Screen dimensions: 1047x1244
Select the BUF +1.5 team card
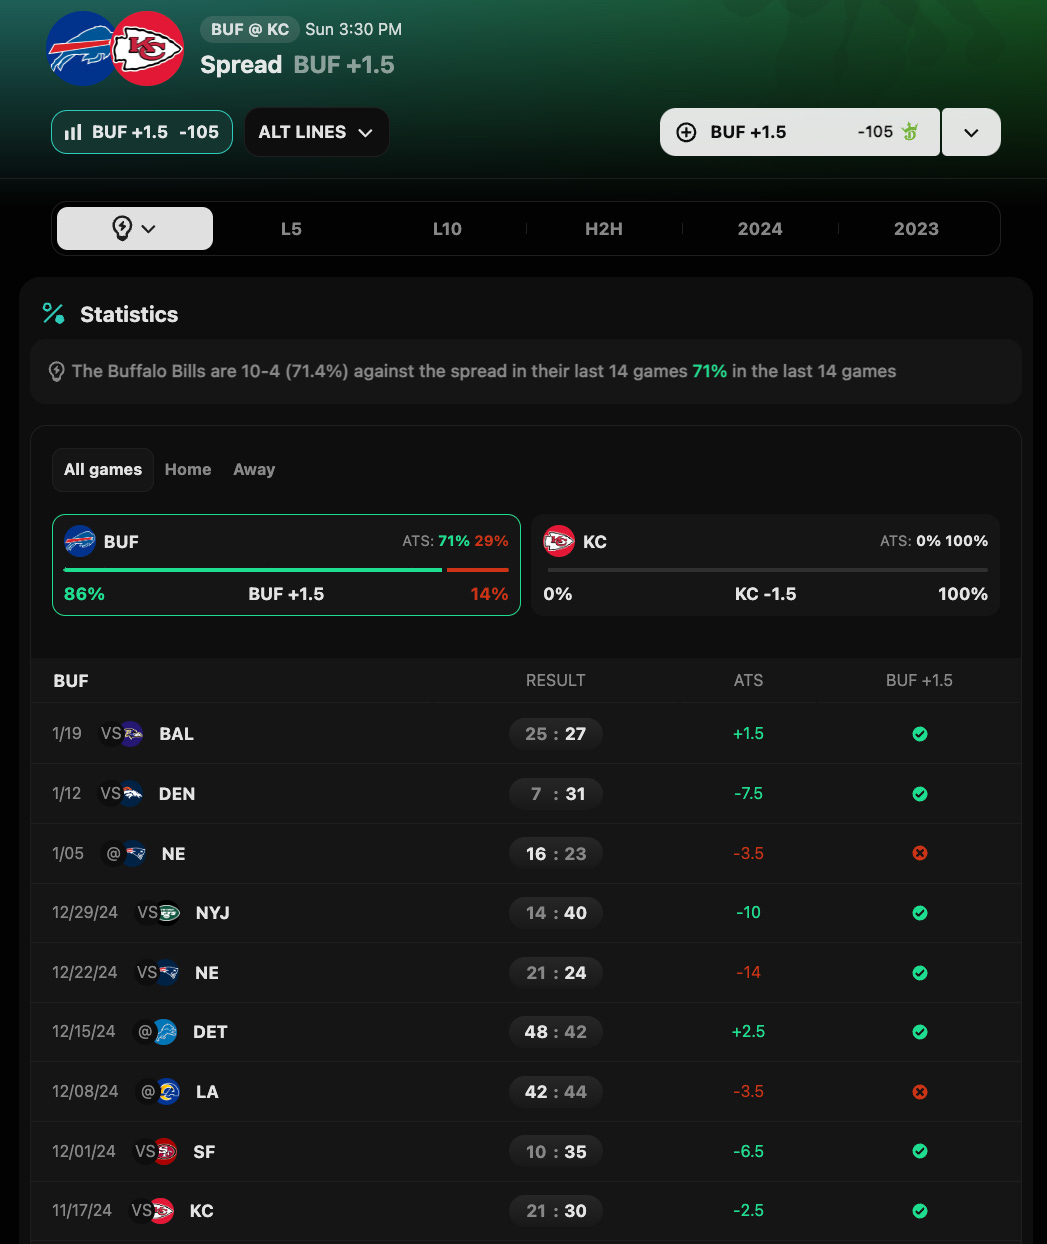(286, 565)
